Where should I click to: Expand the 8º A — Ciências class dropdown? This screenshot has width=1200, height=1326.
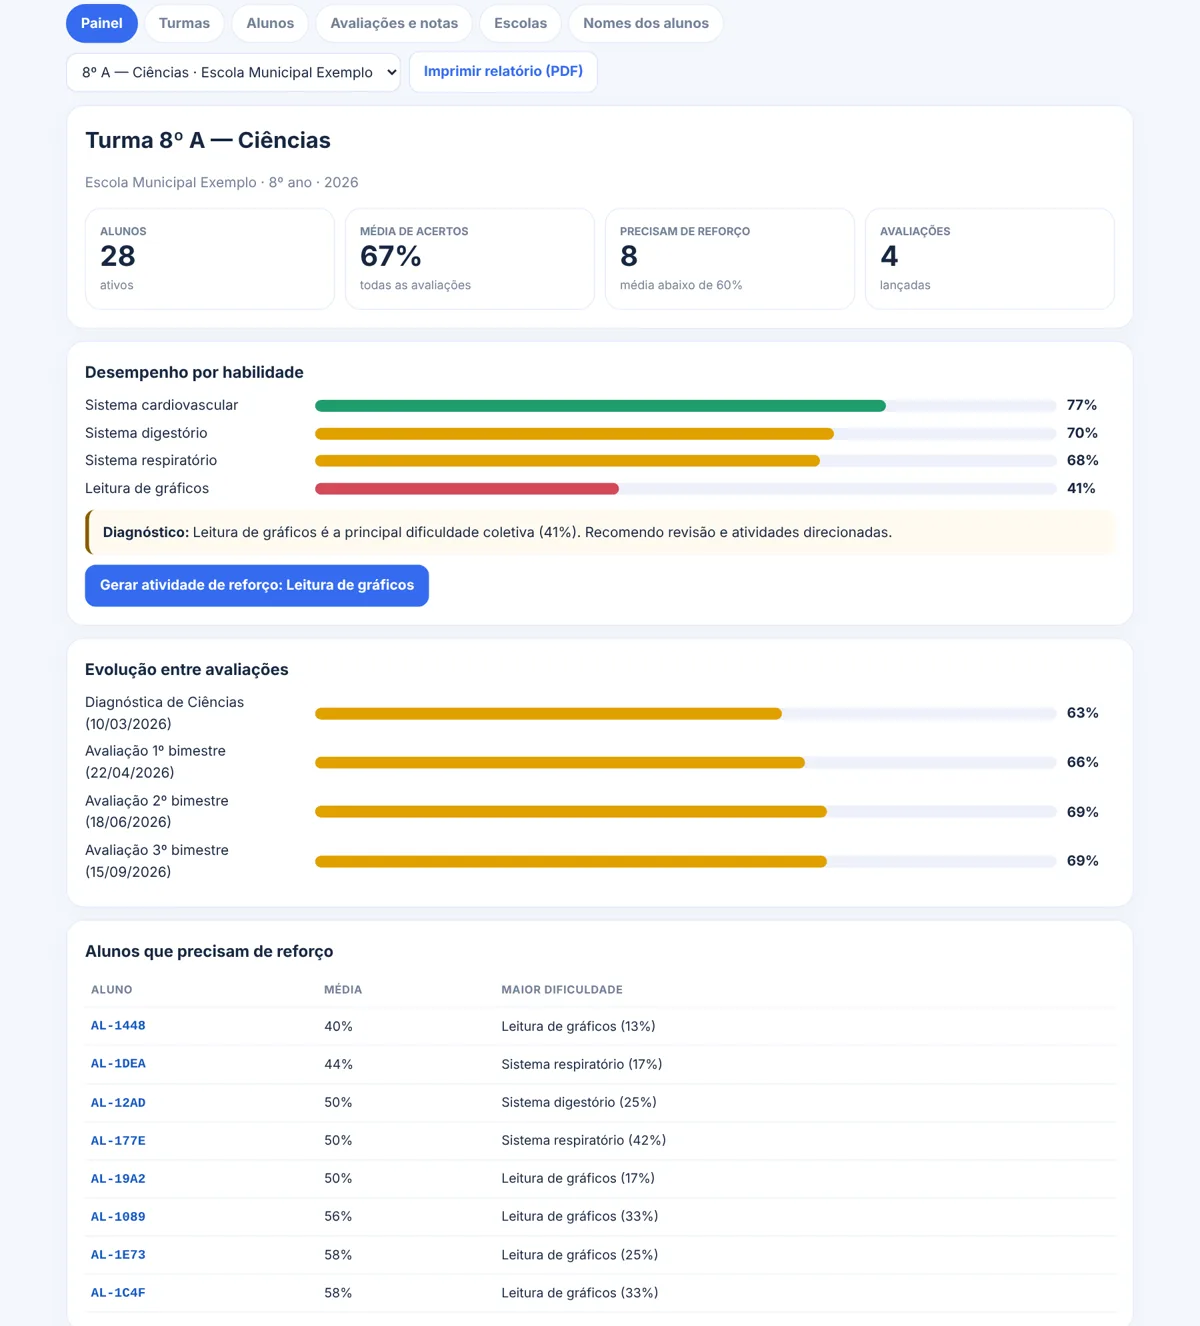click(x=234, y=72)
